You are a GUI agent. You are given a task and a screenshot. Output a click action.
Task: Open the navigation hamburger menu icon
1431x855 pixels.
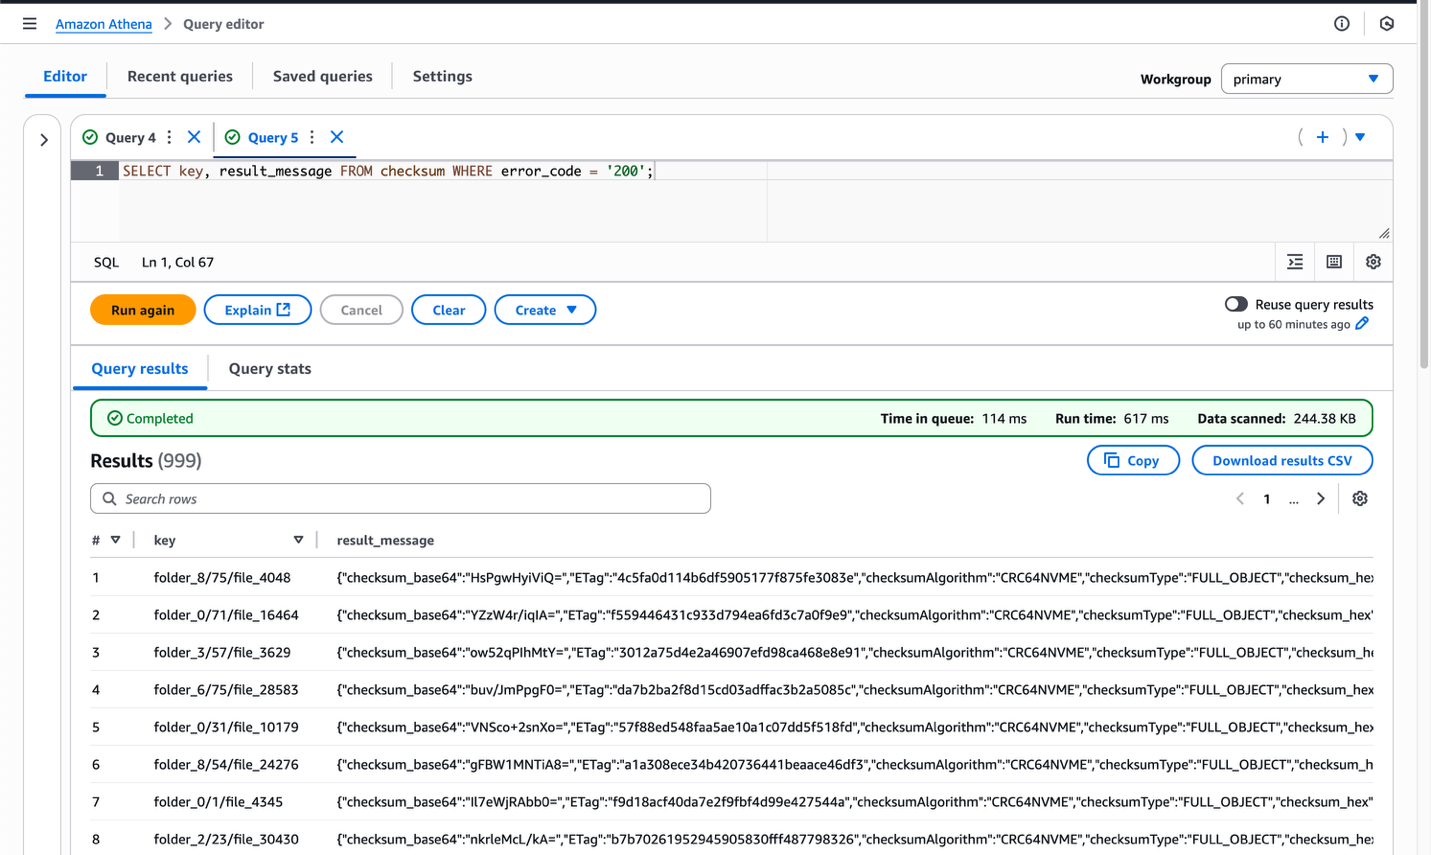tap(29, 23)
